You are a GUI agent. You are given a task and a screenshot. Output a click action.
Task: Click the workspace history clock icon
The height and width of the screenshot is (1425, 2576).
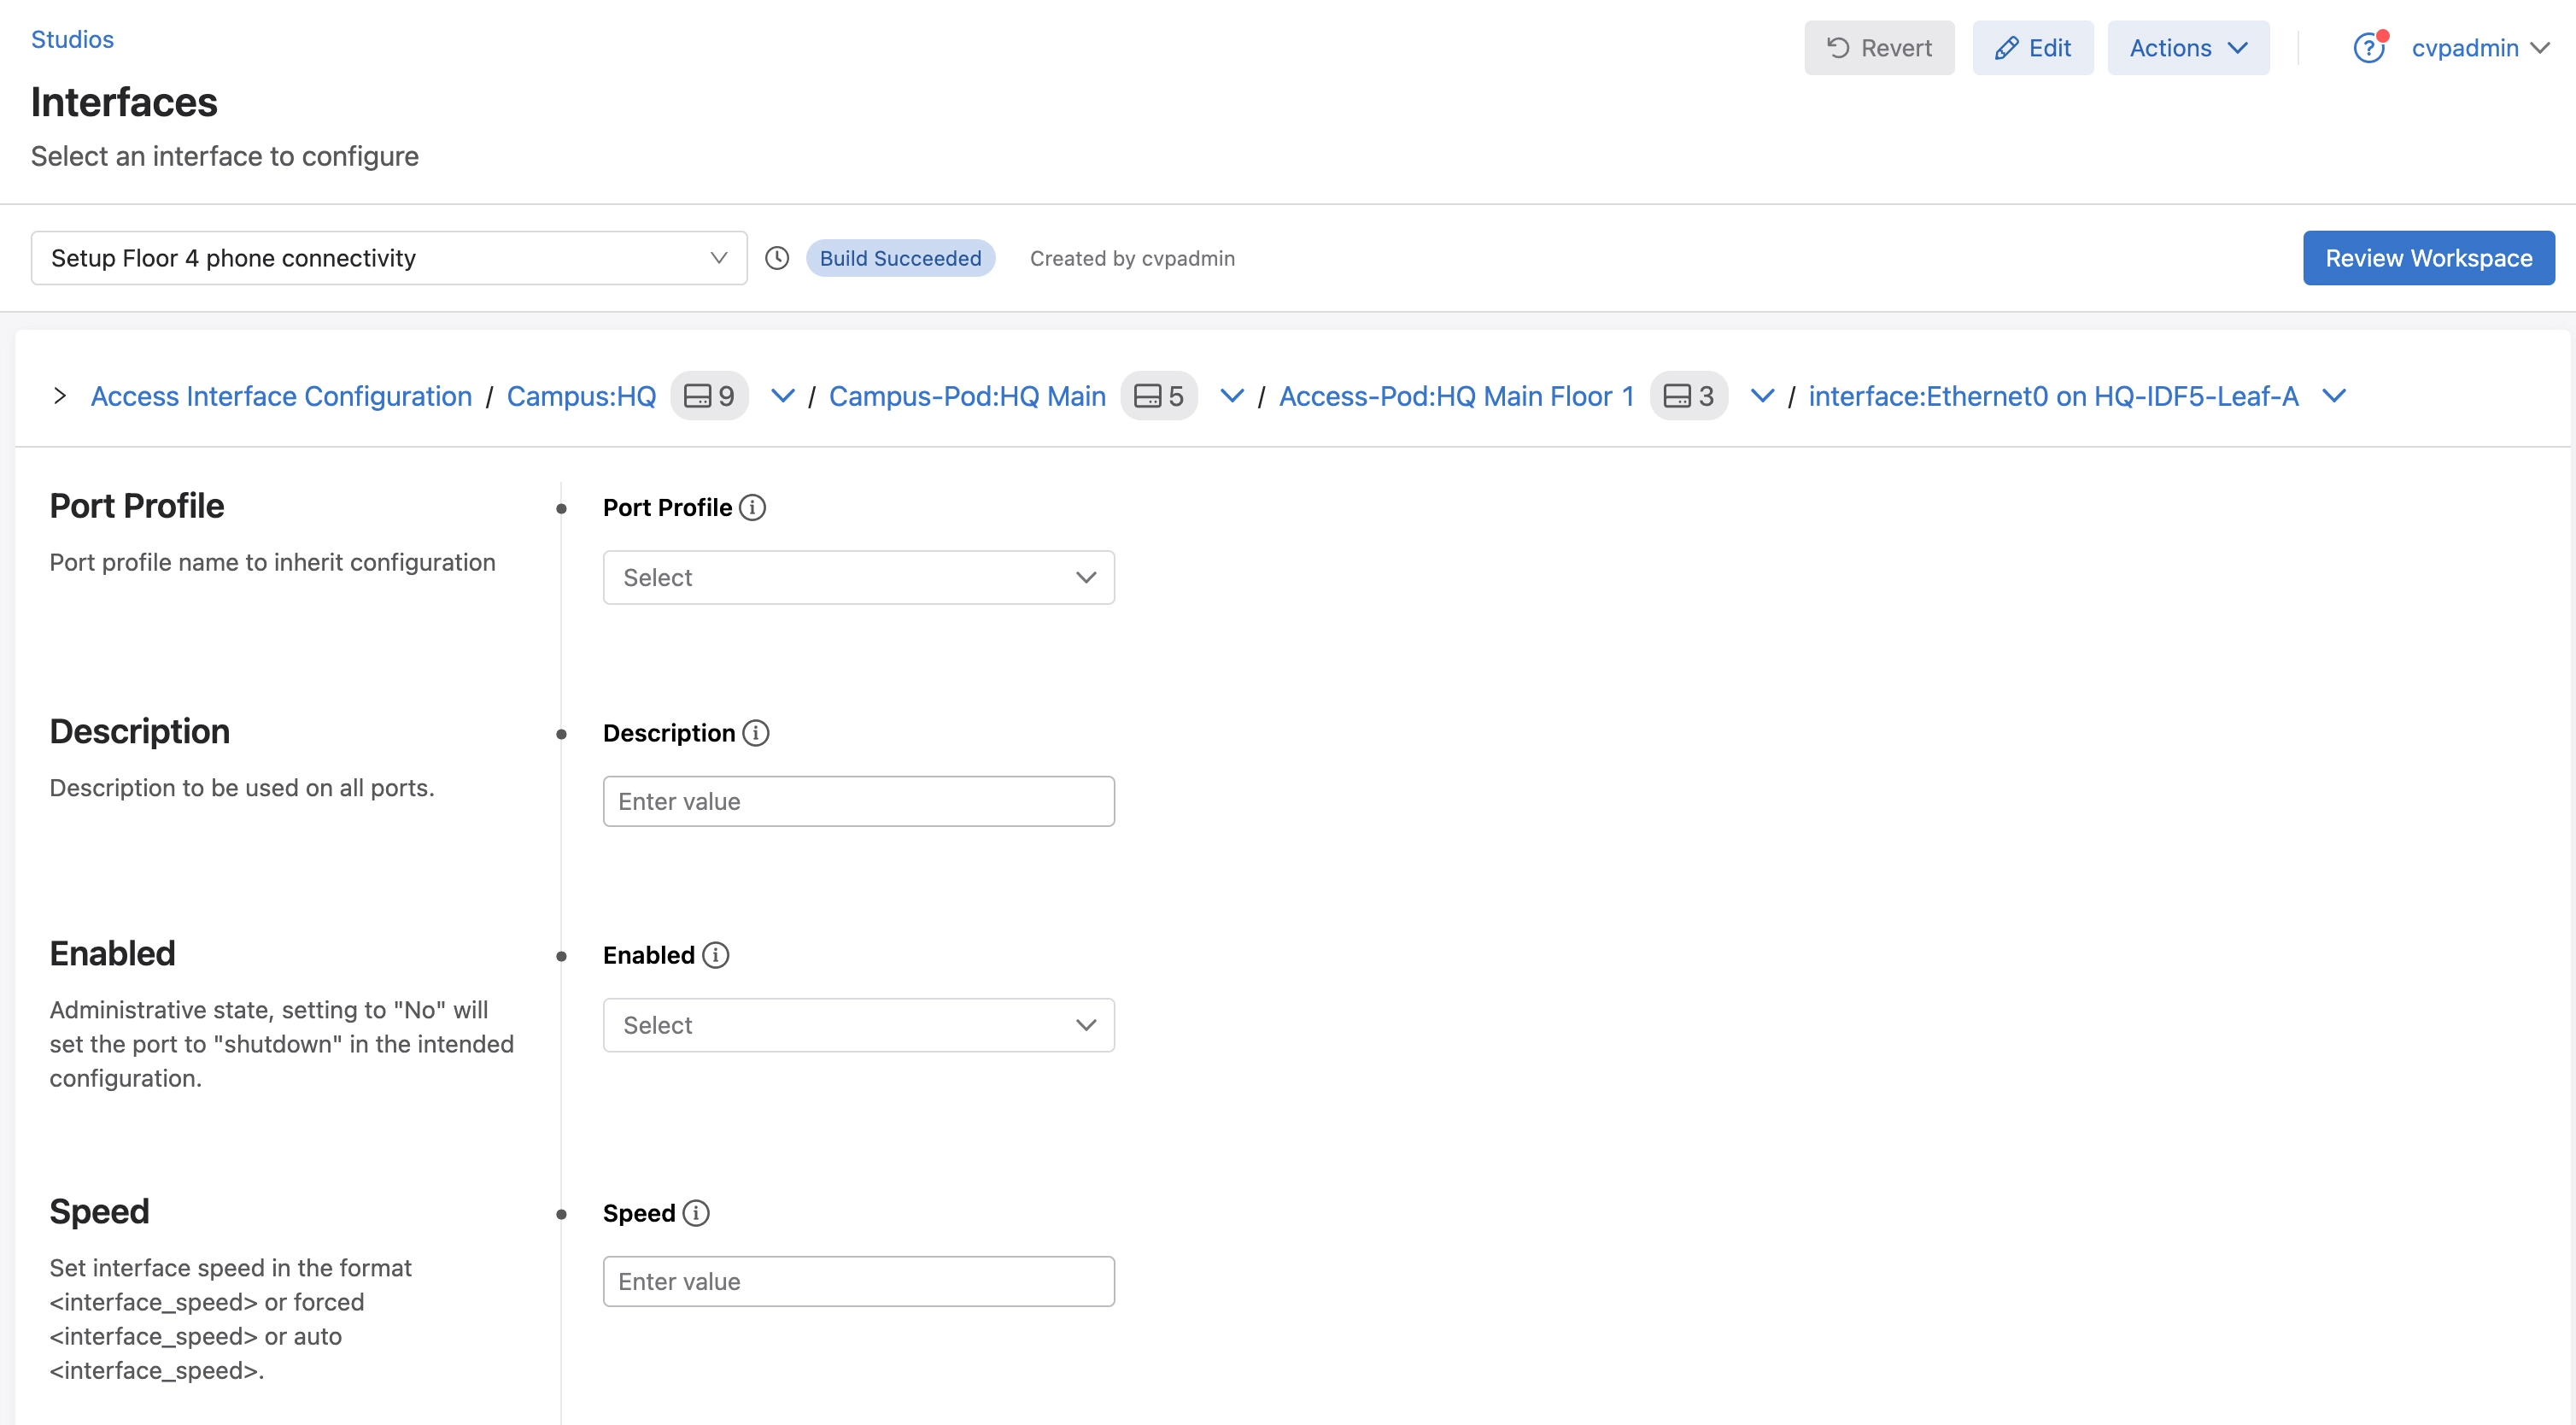coord(778,258)
